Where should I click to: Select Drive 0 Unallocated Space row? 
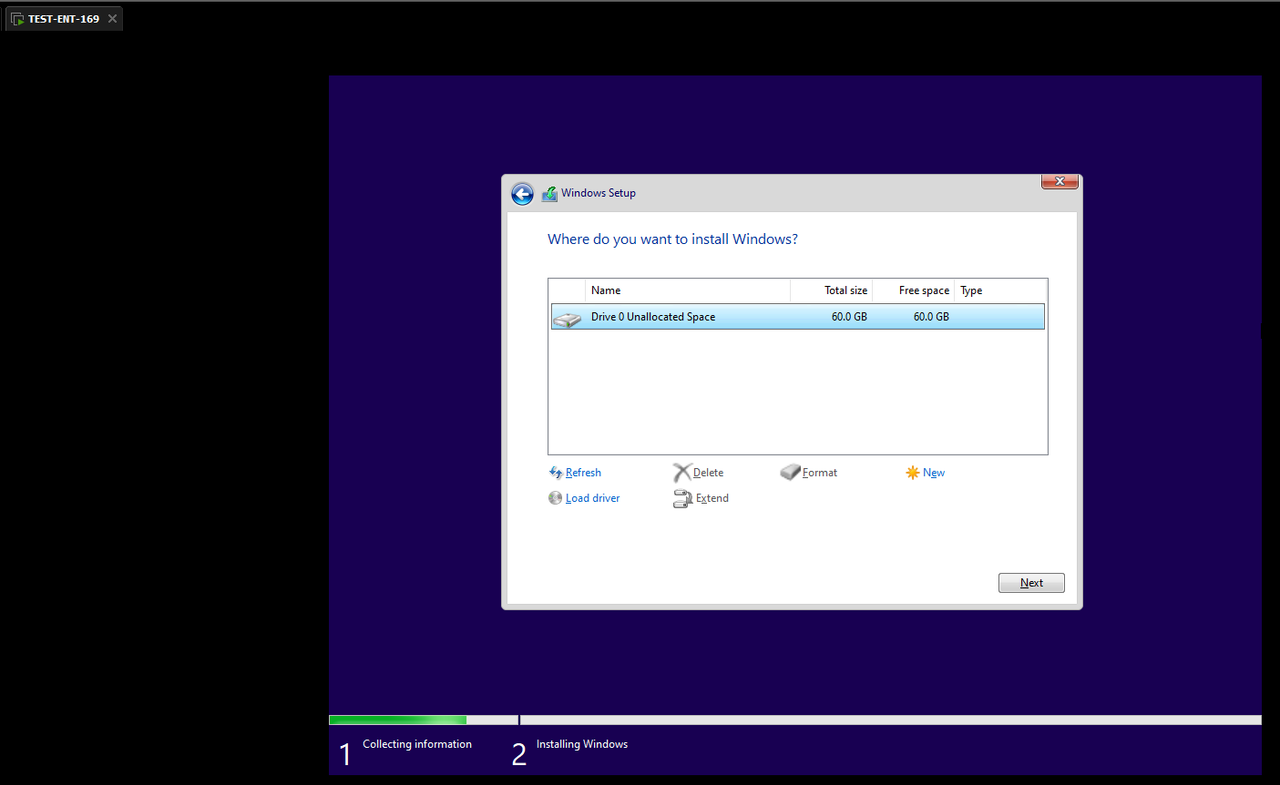798,317
